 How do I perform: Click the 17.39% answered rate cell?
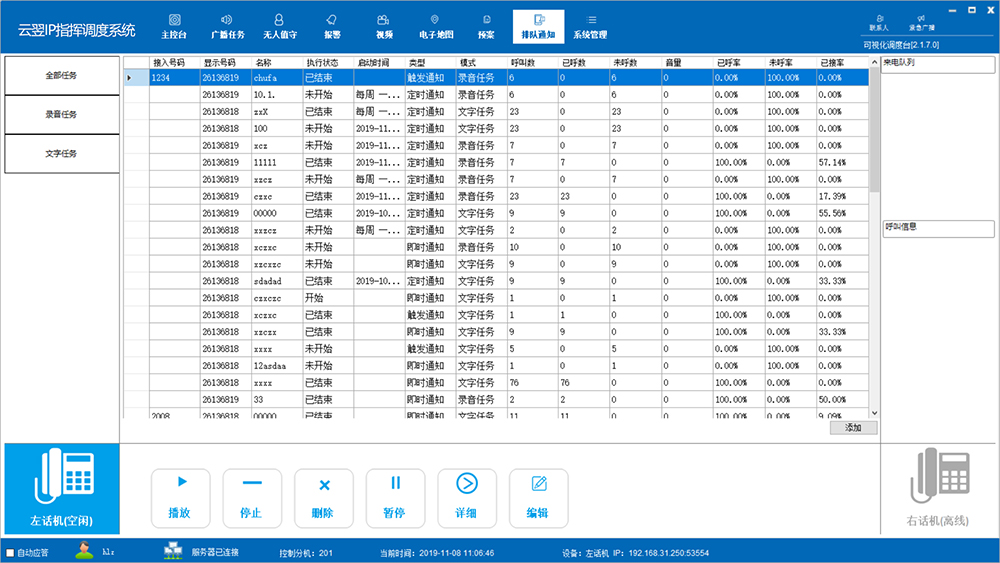842,196
